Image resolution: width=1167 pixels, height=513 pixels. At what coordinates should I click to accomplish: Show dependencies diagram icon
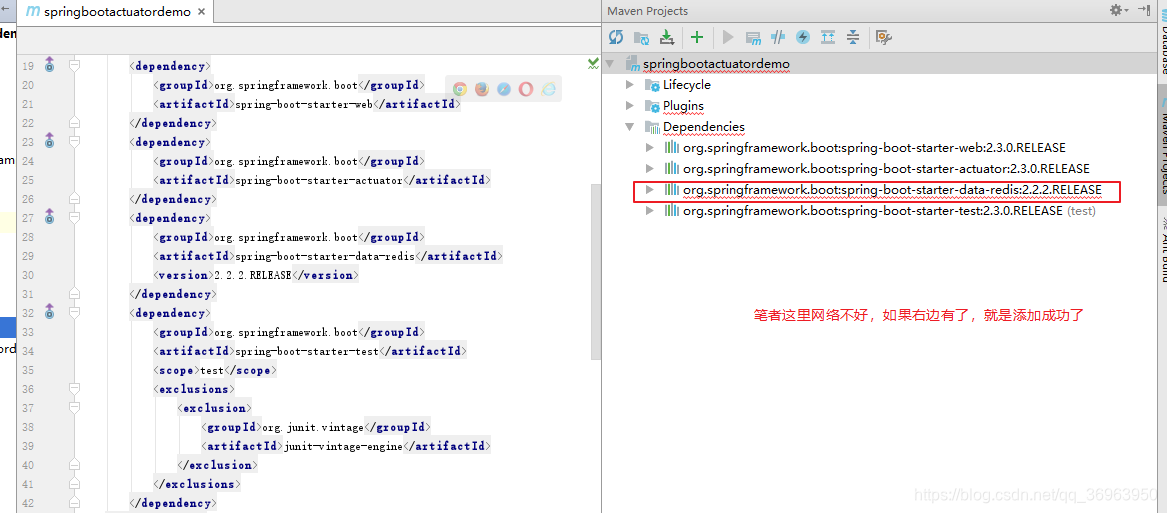pos(828,37)
